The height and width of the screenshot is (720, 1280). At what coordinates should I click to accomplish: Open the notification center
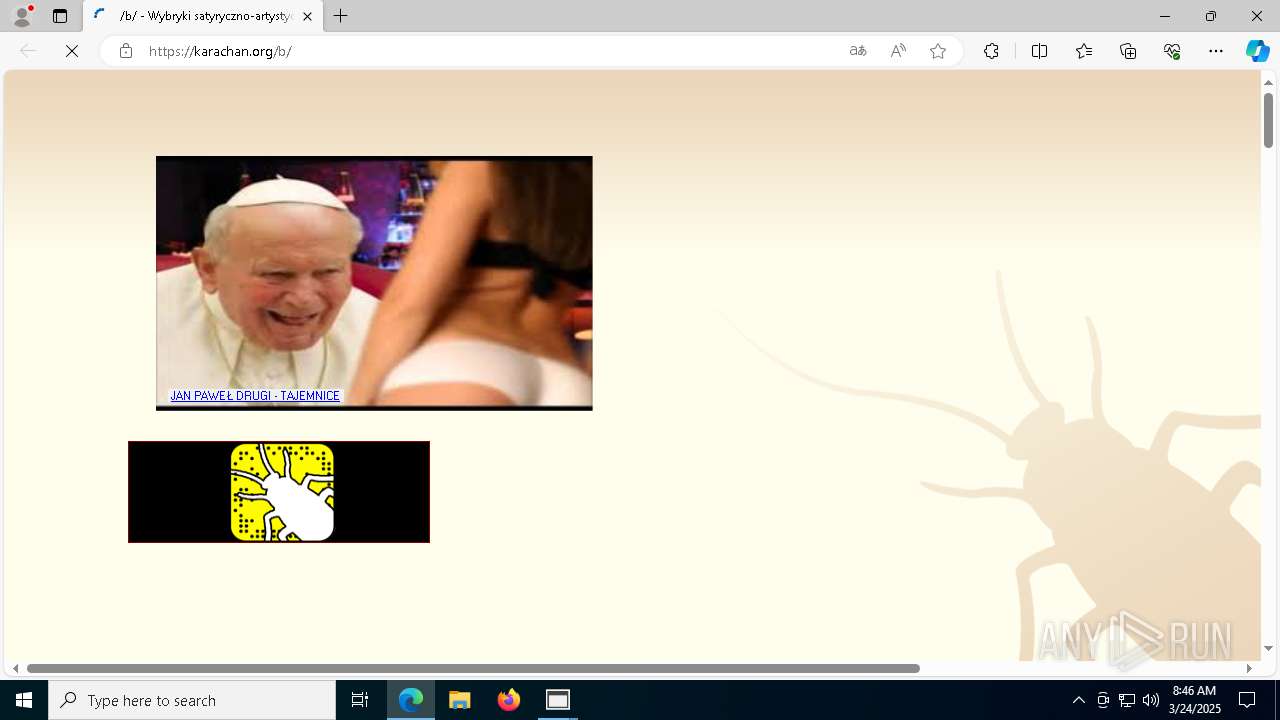[1247, 700]
